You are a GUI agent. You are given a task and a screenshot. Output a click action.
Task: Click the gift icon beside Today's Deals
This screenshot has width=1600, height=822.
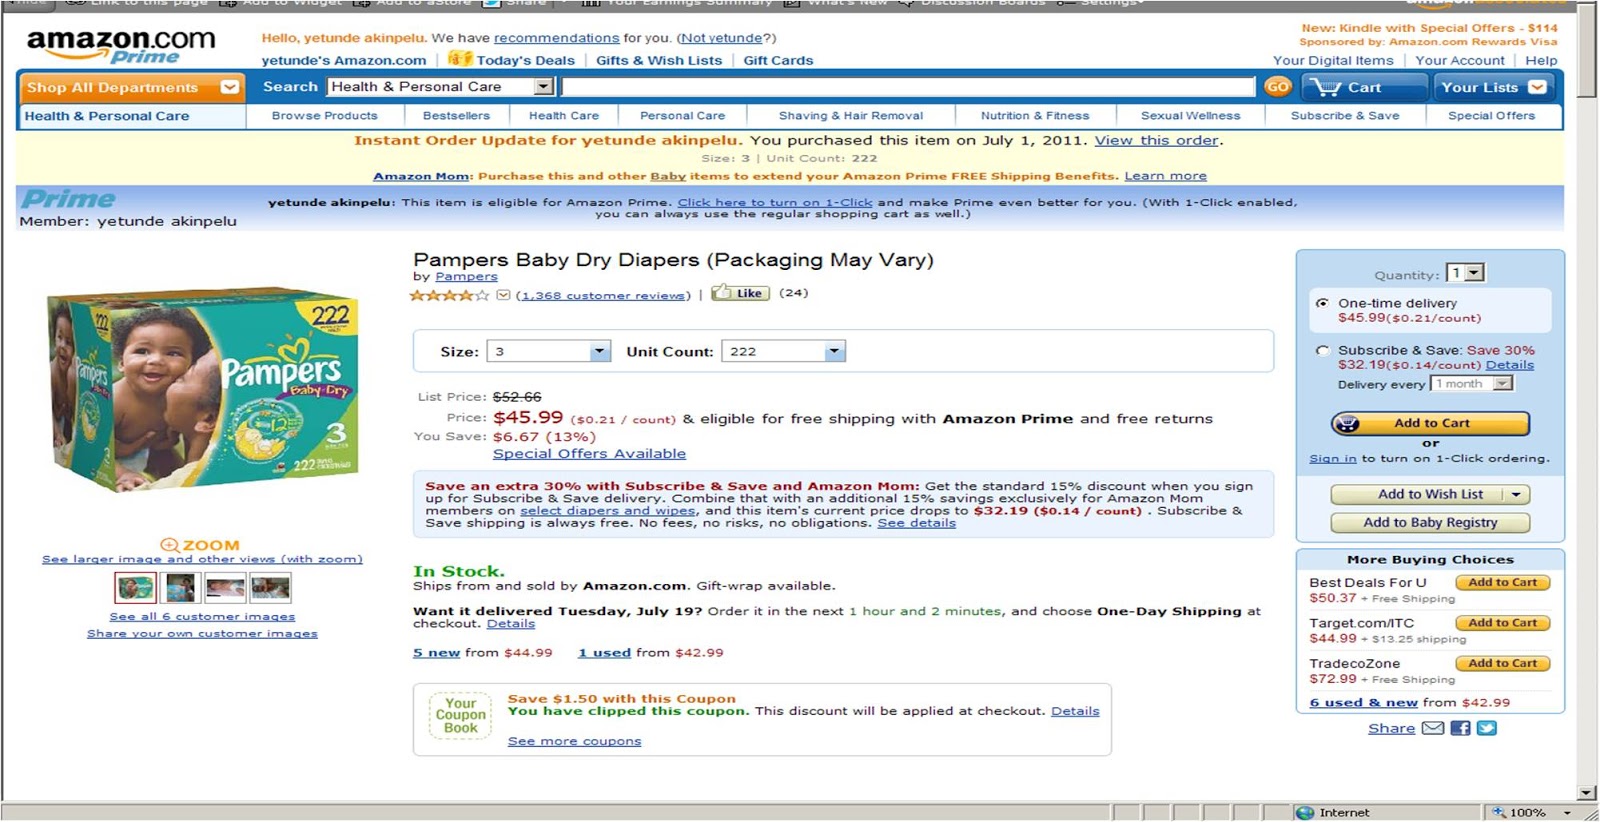click(460, 59)
